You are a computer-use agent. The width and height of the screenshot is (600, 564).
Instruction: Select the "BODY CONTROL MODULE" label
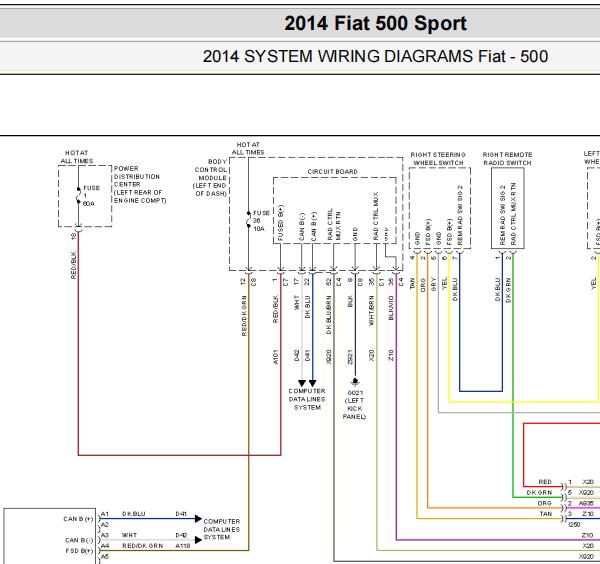click(x=211, y=170)
